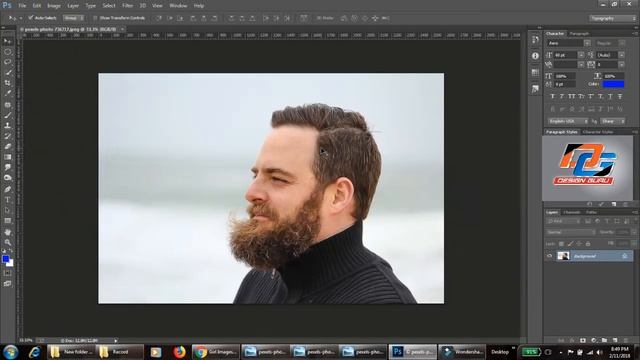Switch to the Paths tab
640x360 pixels.
click(591, 212)
